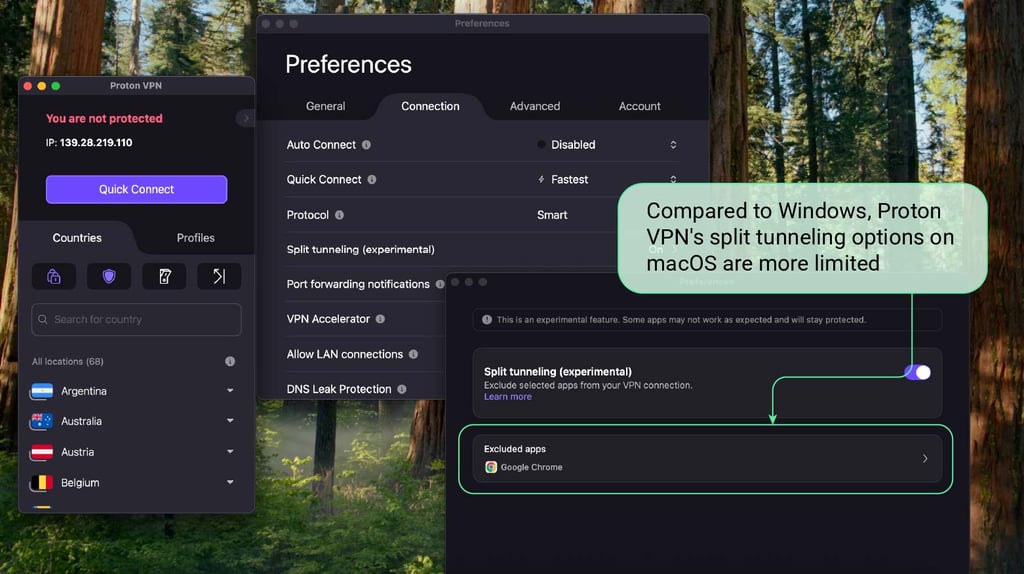Screen dimensions: 1024x574
Task: Click info icon beside Auto Connect
Action: [366, 145]
